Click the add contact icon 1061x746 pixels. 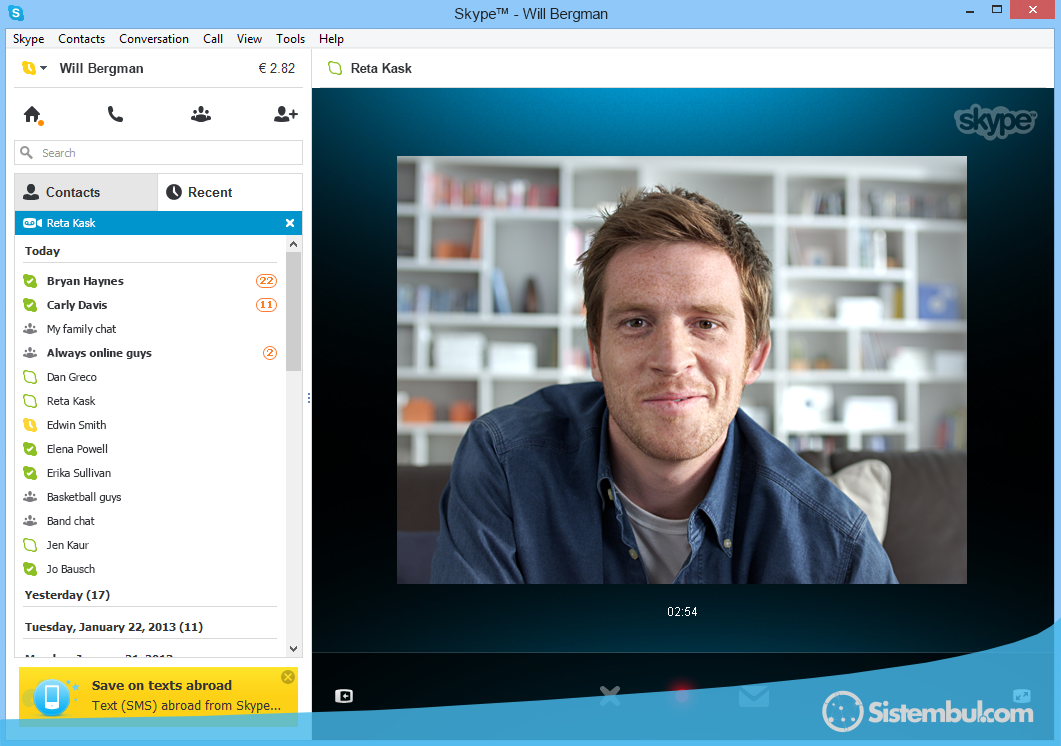tap(286, 114)
